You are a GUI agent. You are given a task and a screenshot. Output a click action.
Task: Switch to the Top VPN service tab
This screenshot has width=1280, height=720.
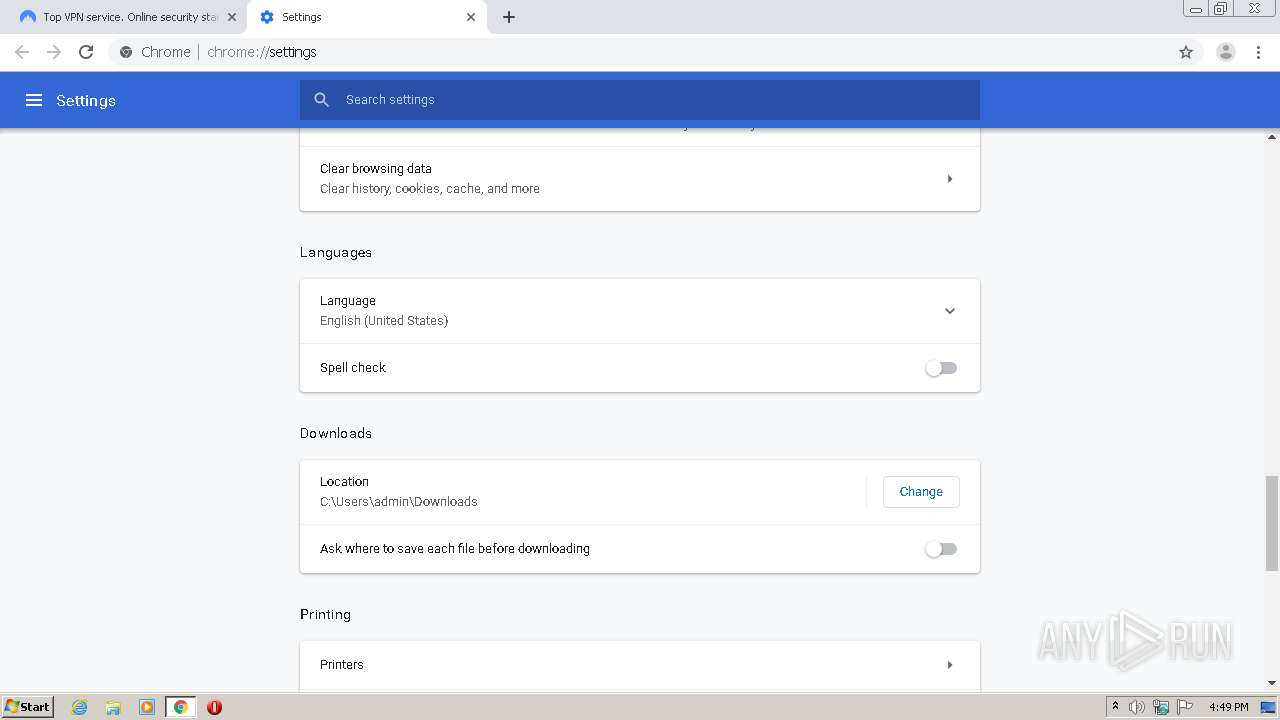point(128,17)
